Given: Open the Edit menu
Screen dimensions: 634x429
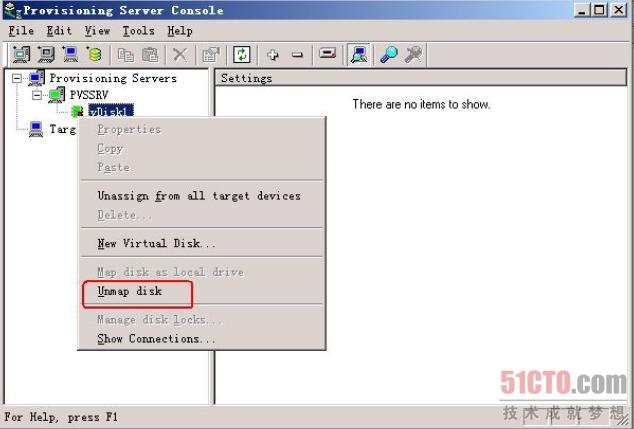Looking at the screenshot, I should tap(59, 31).
